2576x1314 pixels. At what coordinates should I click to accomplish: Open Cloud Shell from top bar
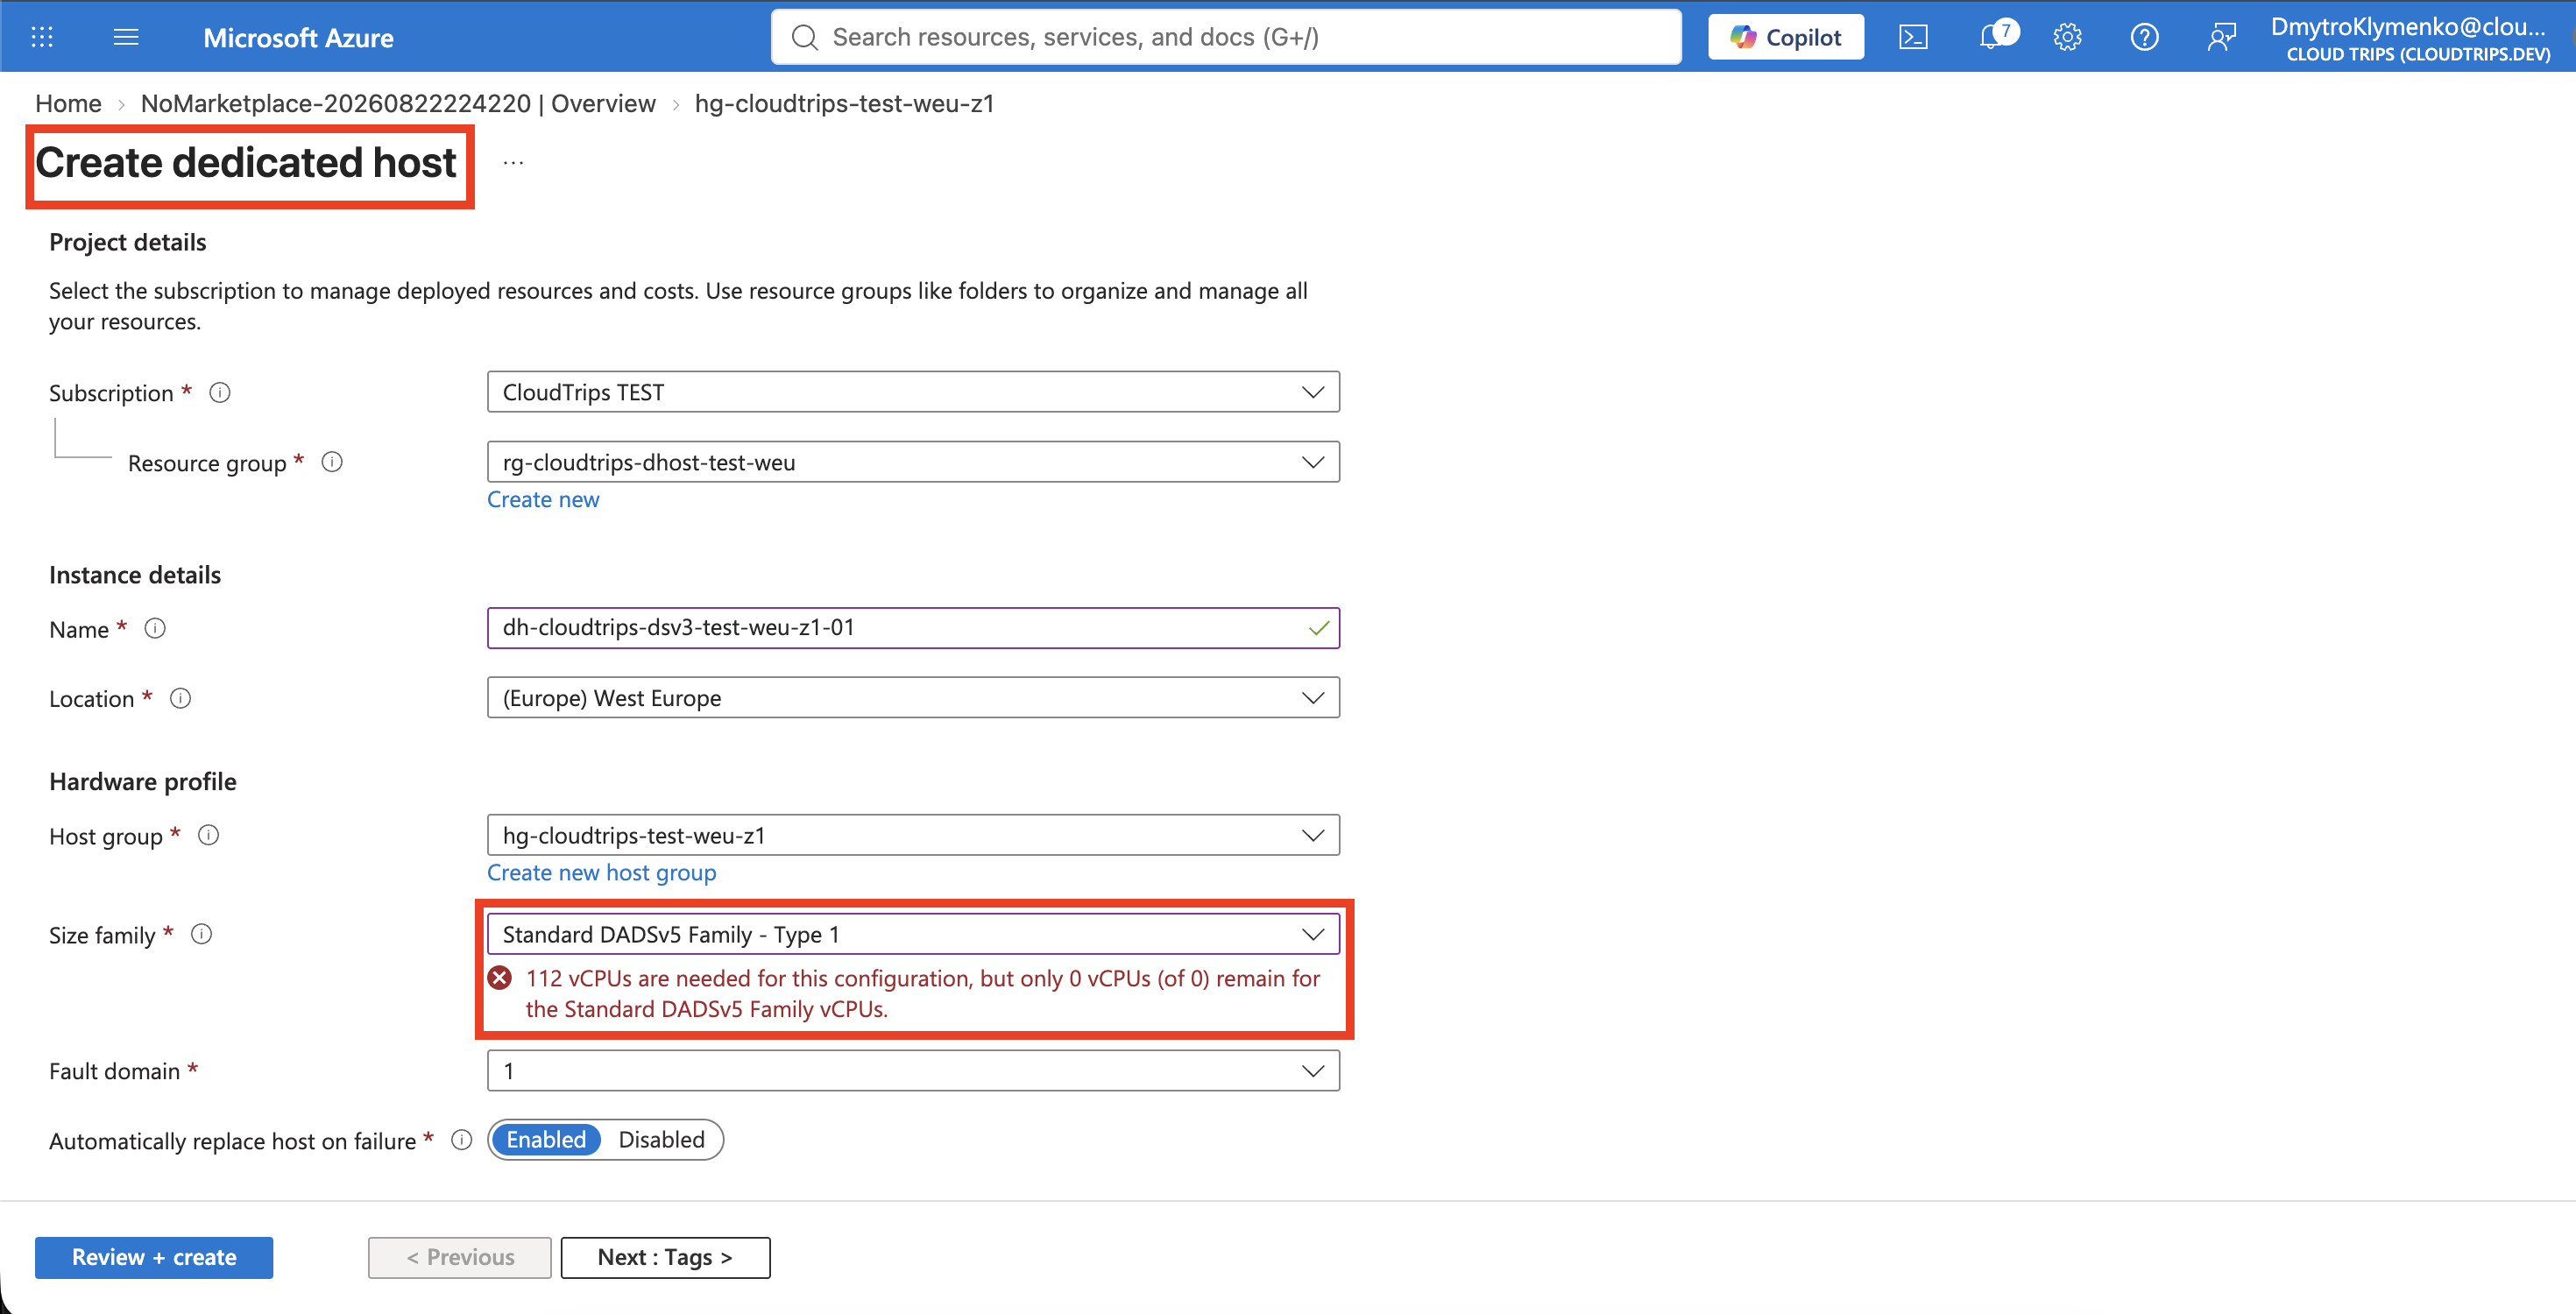[x=1913, y=37]
